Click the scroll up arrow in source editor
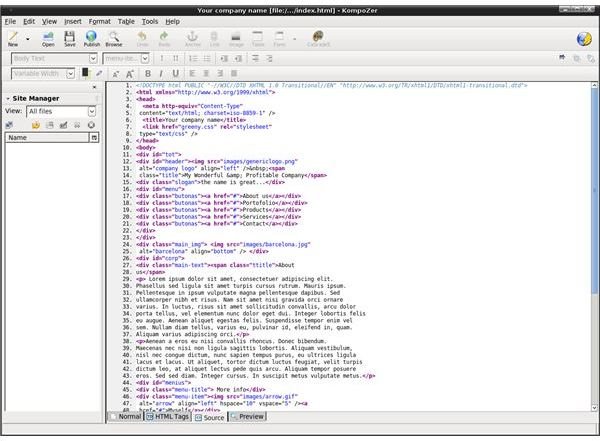 pyautogui.click(x=595, y=85)
